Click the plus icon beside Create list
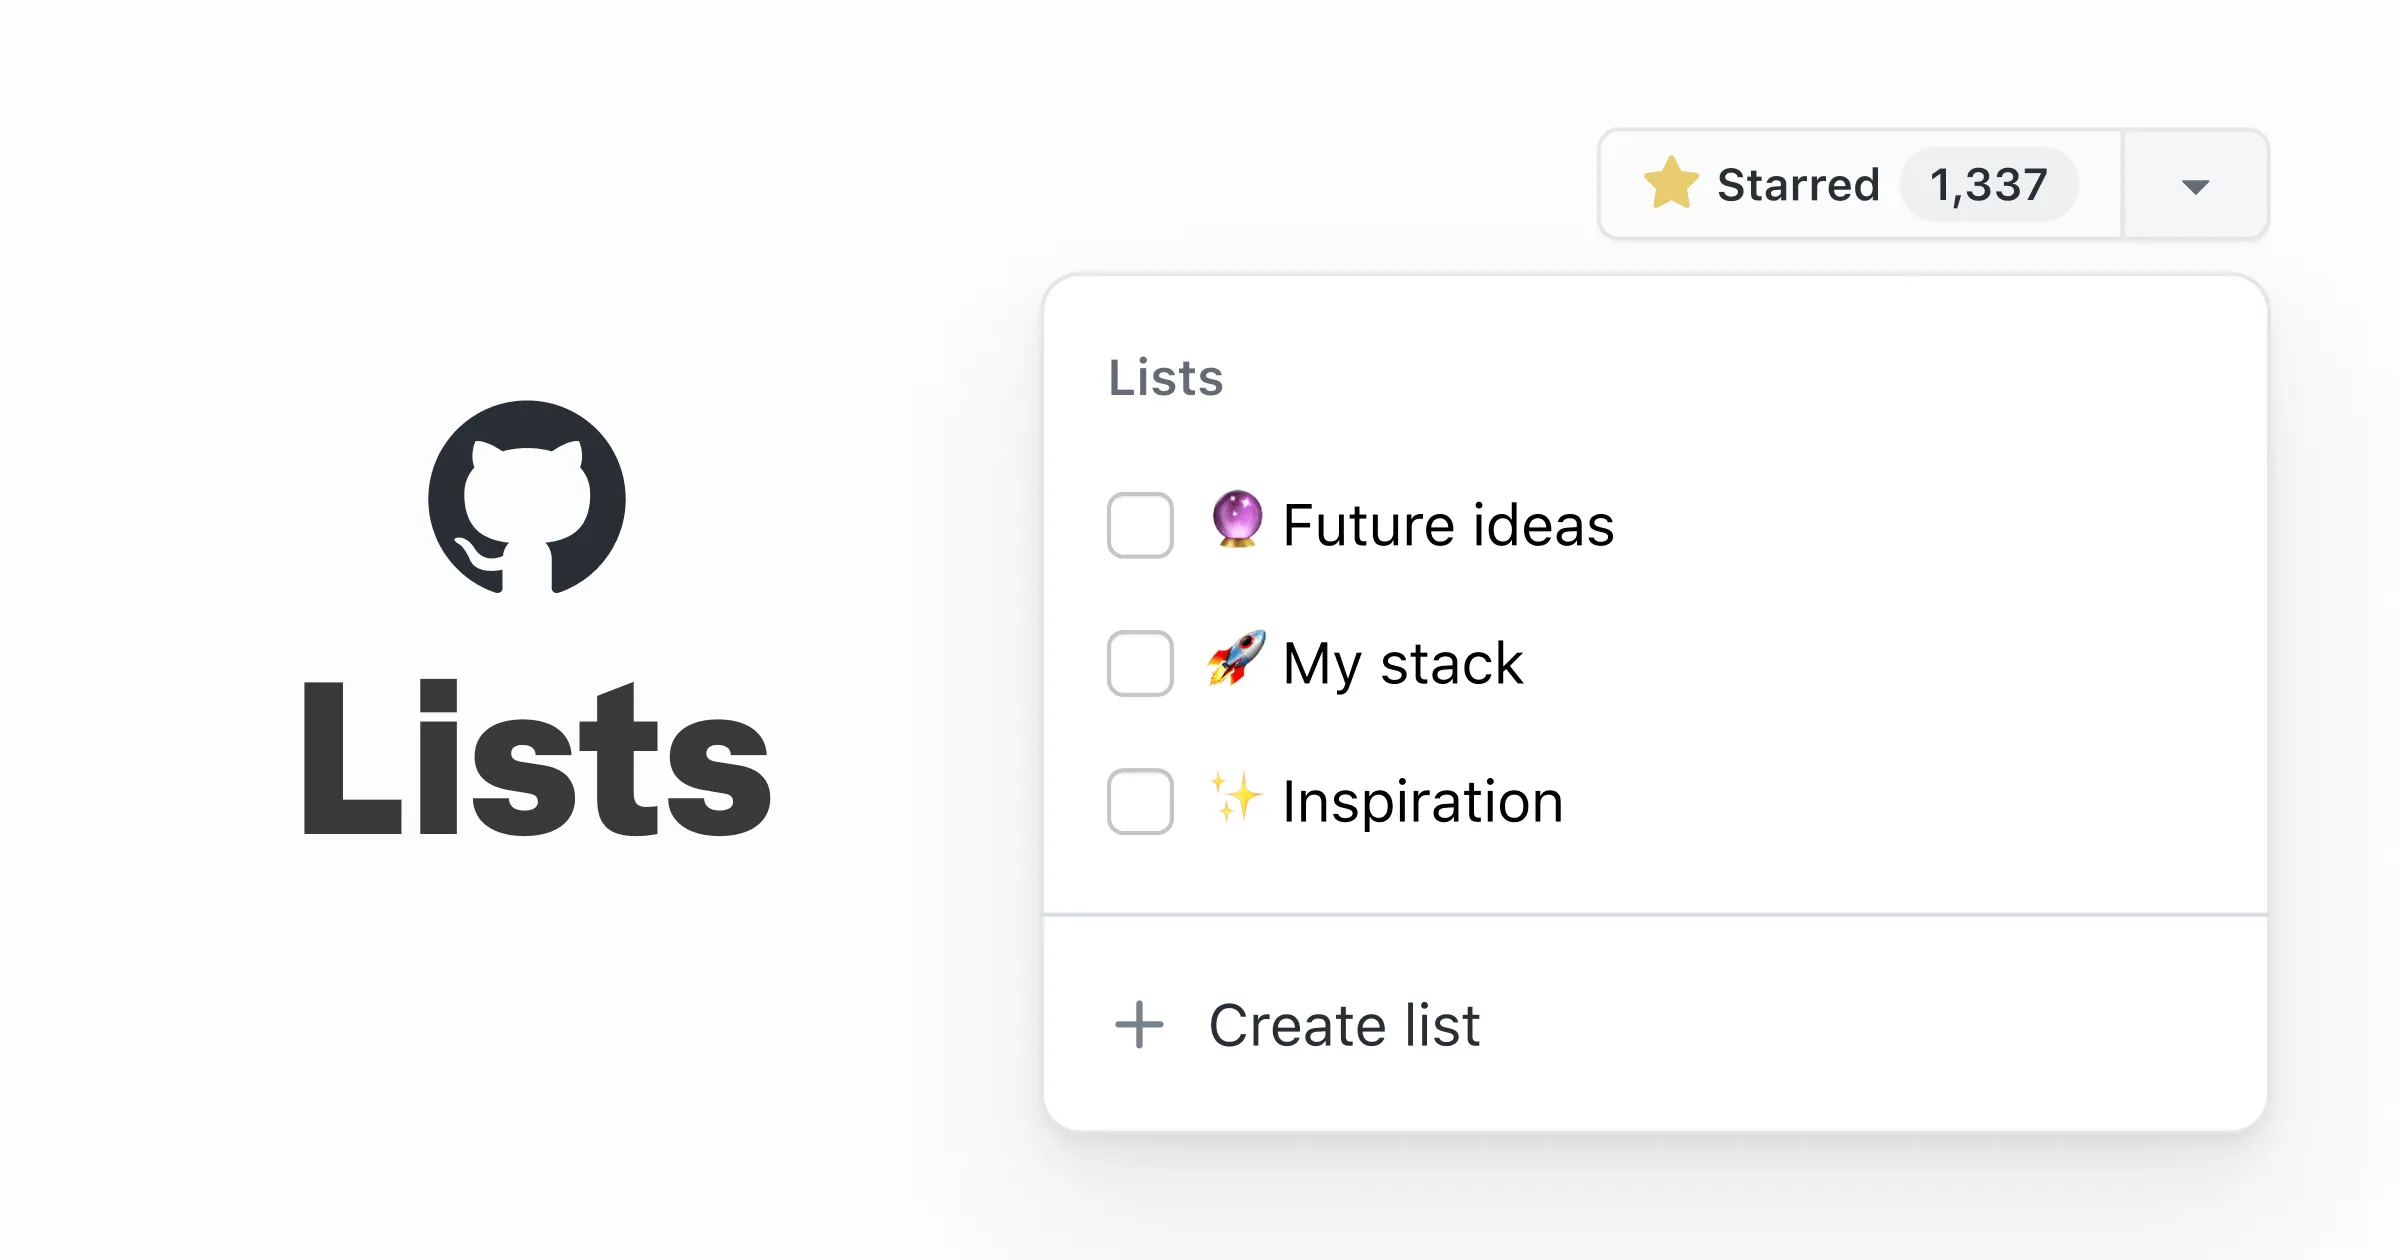The width and height of the screenshot is (2400, 1260). coord(1139,1025)
